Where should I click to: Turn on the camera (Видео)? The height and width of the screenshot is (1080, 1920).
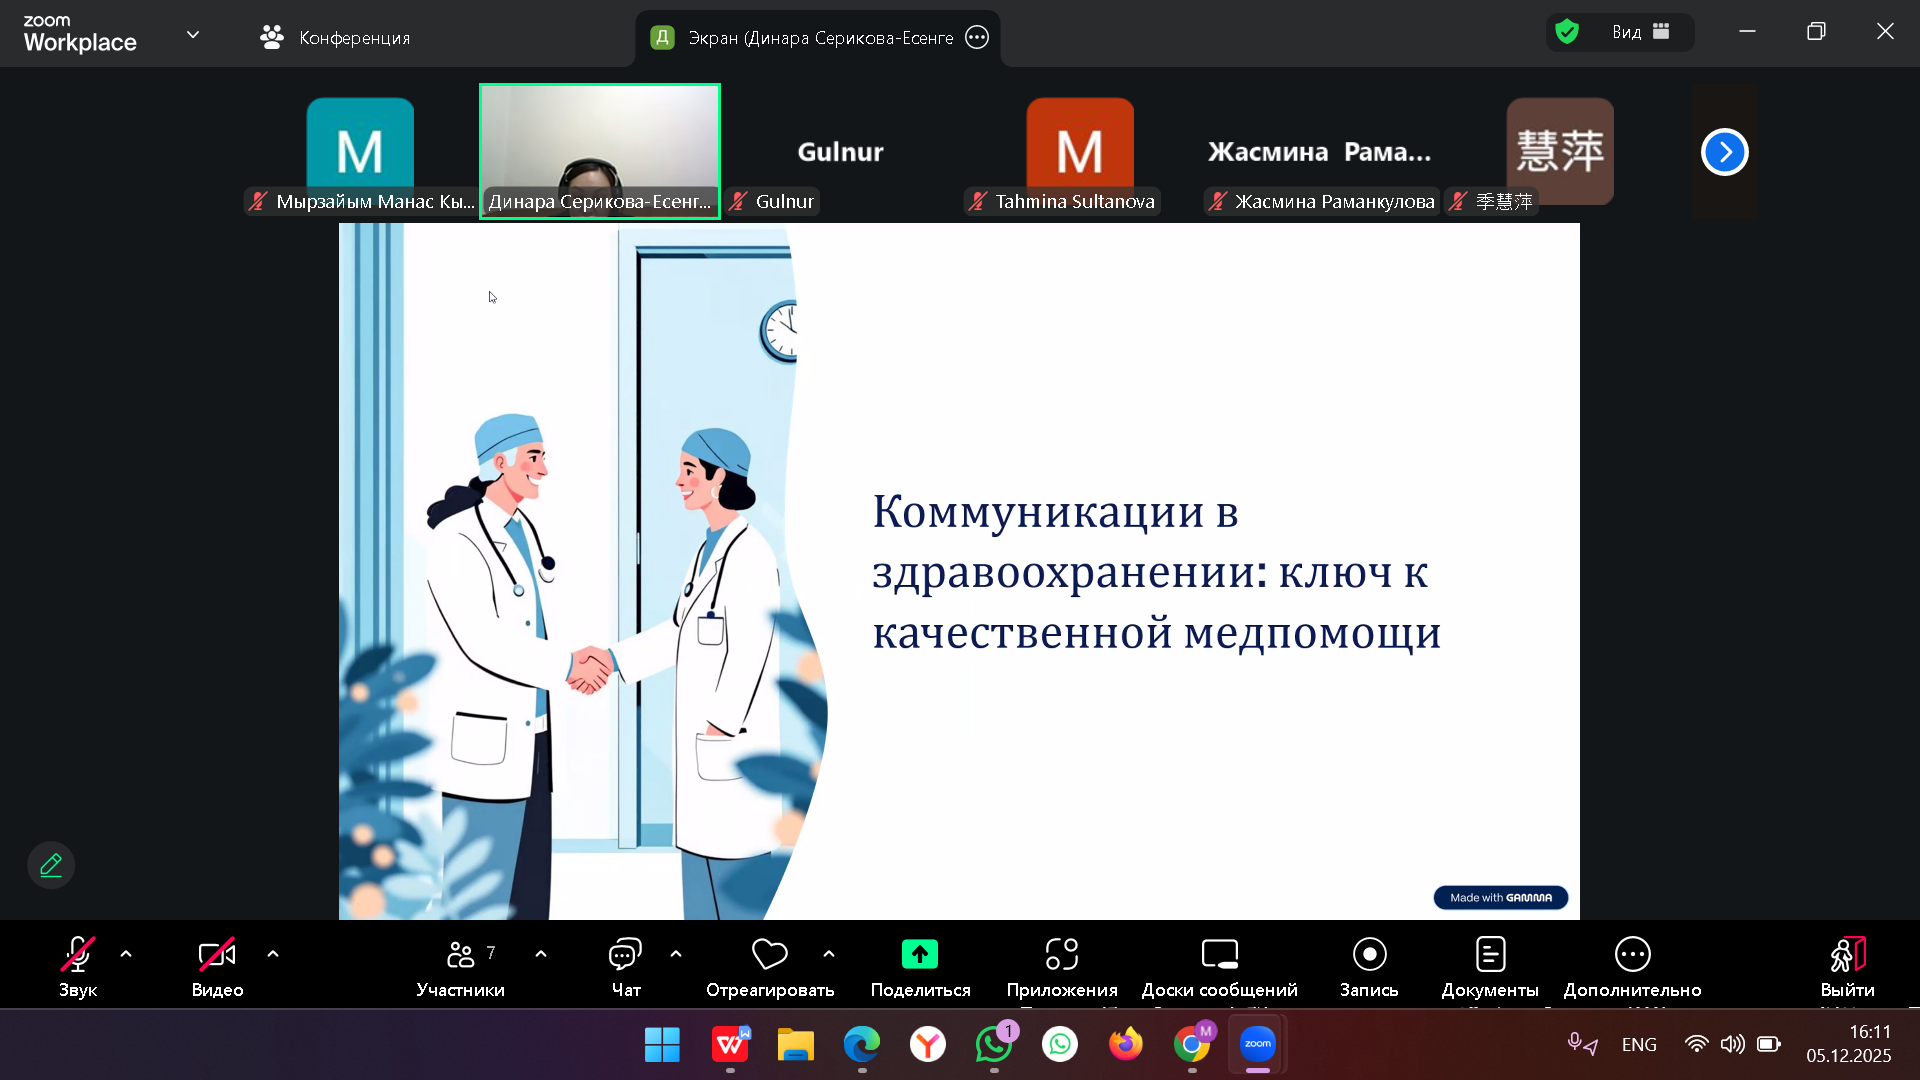click(217, 956)
